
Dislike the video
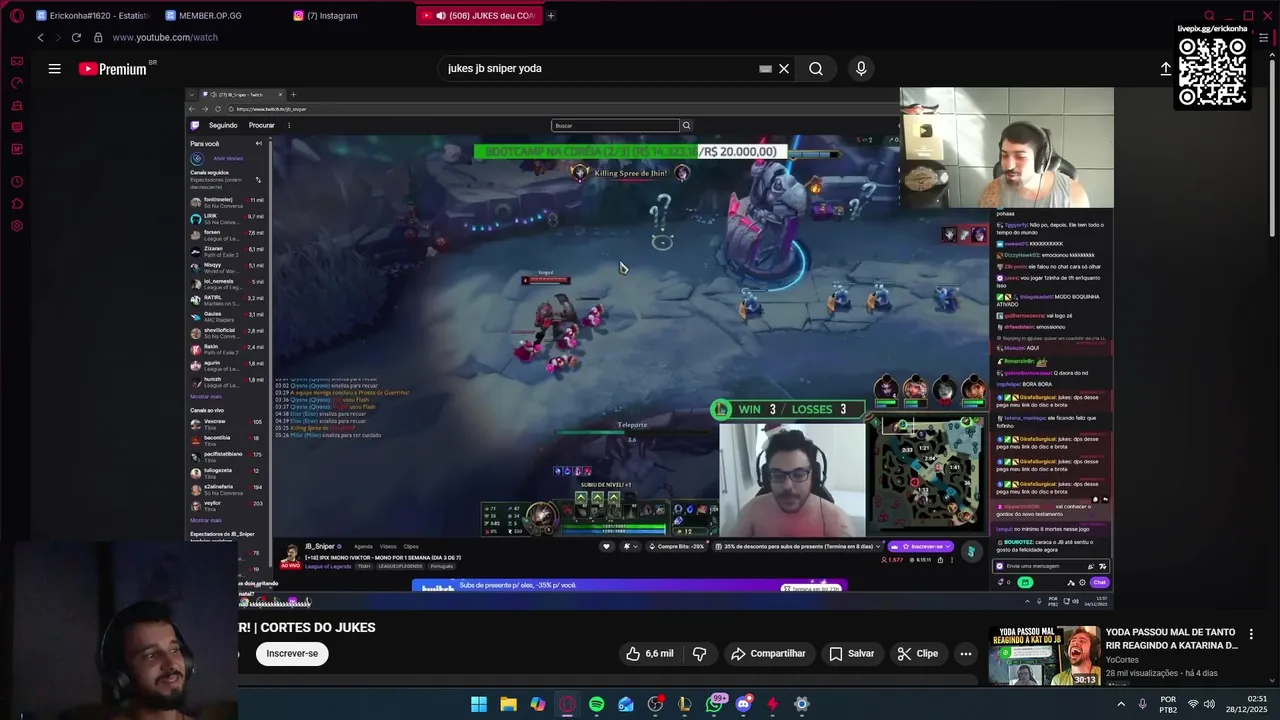coord(700,654)
